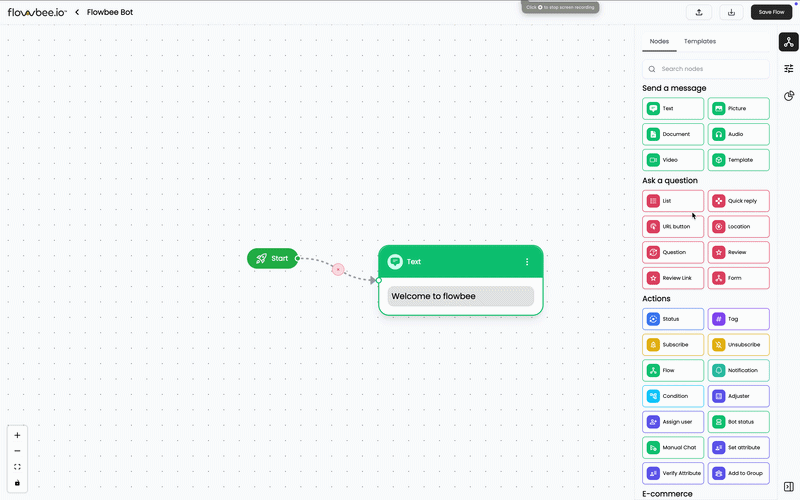Click the upload icon in top bar
The height and width of the screenshot is (500, 800).
[x=698, y=12]
